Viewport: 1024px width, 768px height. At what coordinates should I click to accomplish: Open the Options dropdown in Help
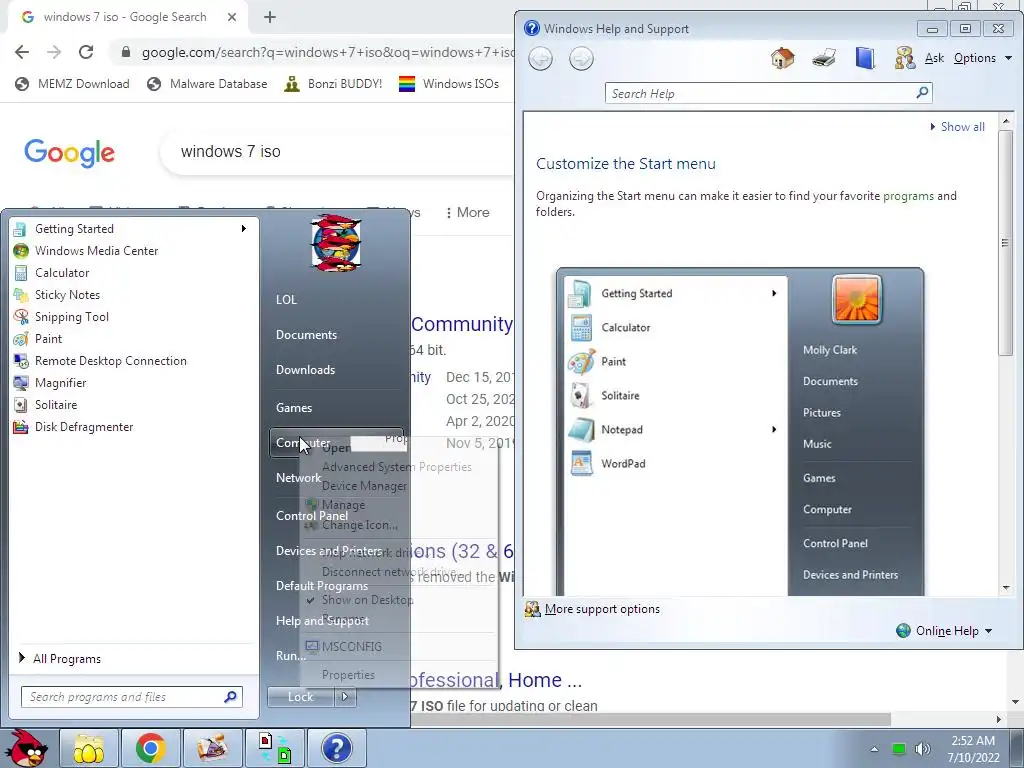(983, 58)
